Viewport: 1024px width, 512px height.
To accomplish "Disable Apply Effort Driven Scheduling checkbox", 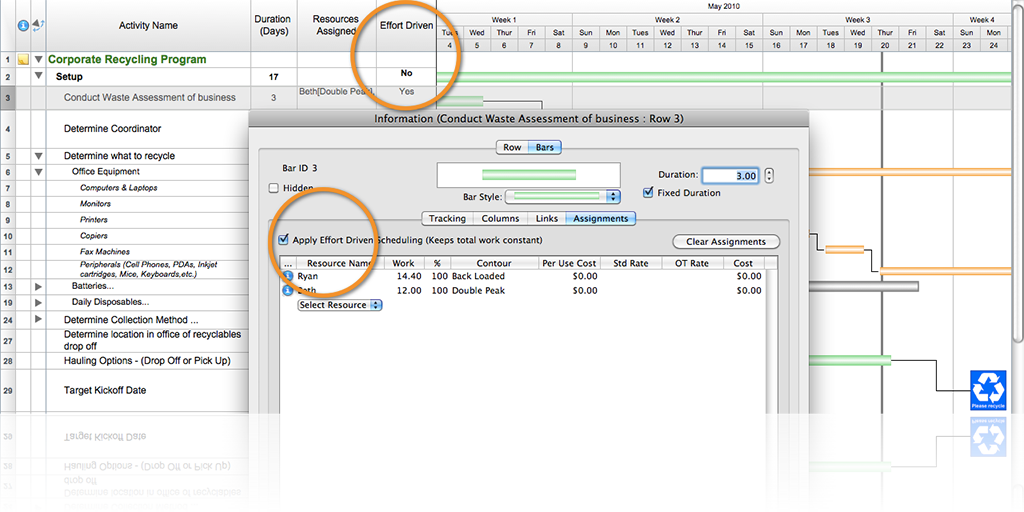I will tap(284, 240).
